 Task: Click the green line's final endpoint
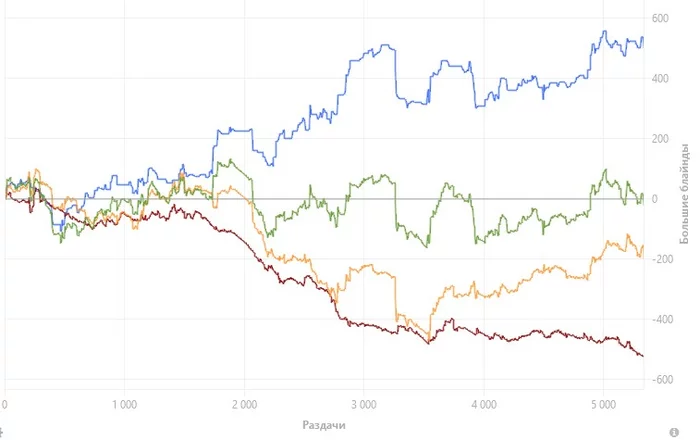click(643, 195)
